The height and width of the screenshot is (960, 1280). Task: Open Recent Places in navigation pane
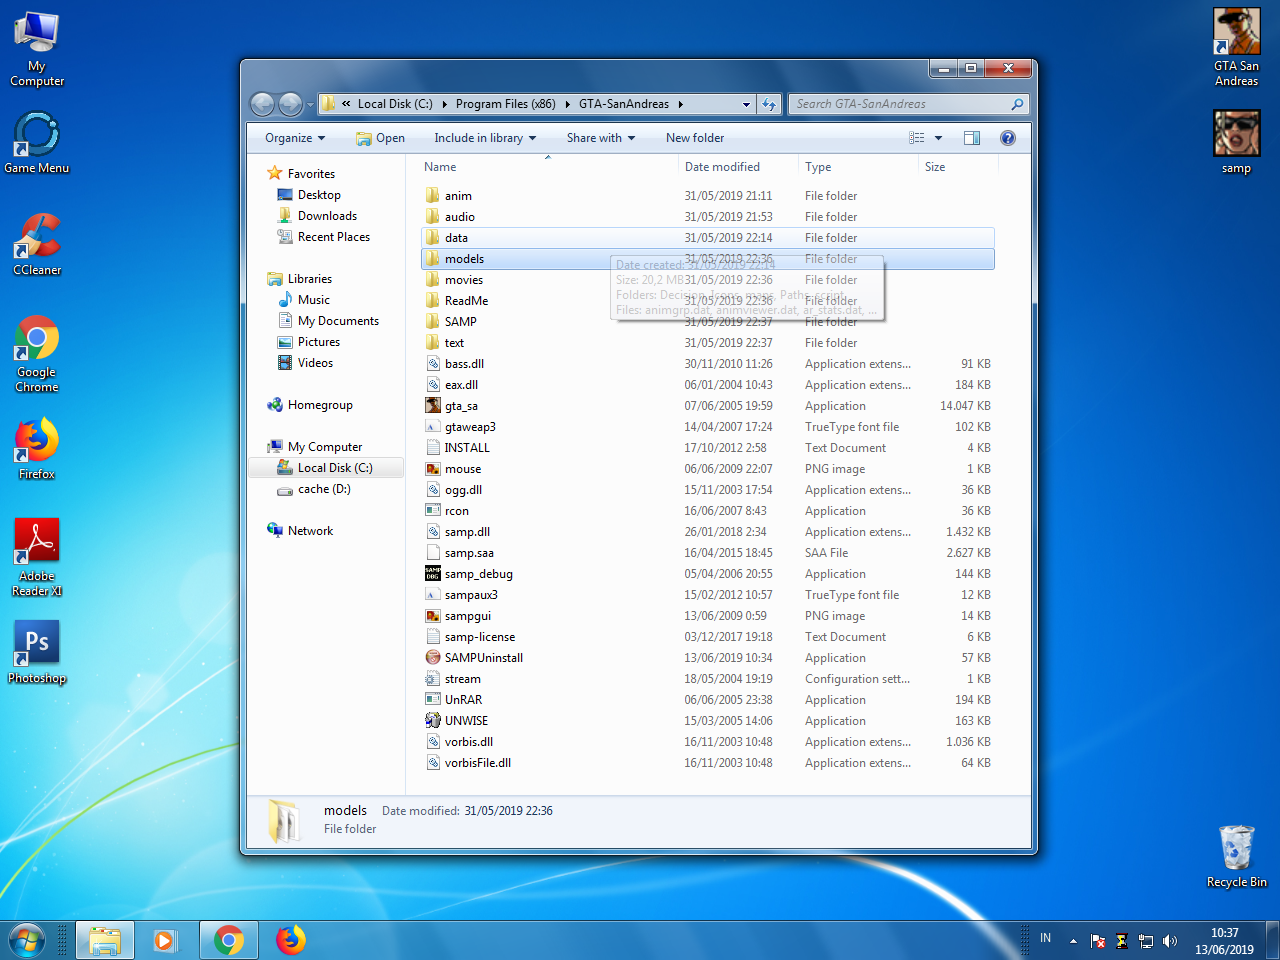point(334,237)
